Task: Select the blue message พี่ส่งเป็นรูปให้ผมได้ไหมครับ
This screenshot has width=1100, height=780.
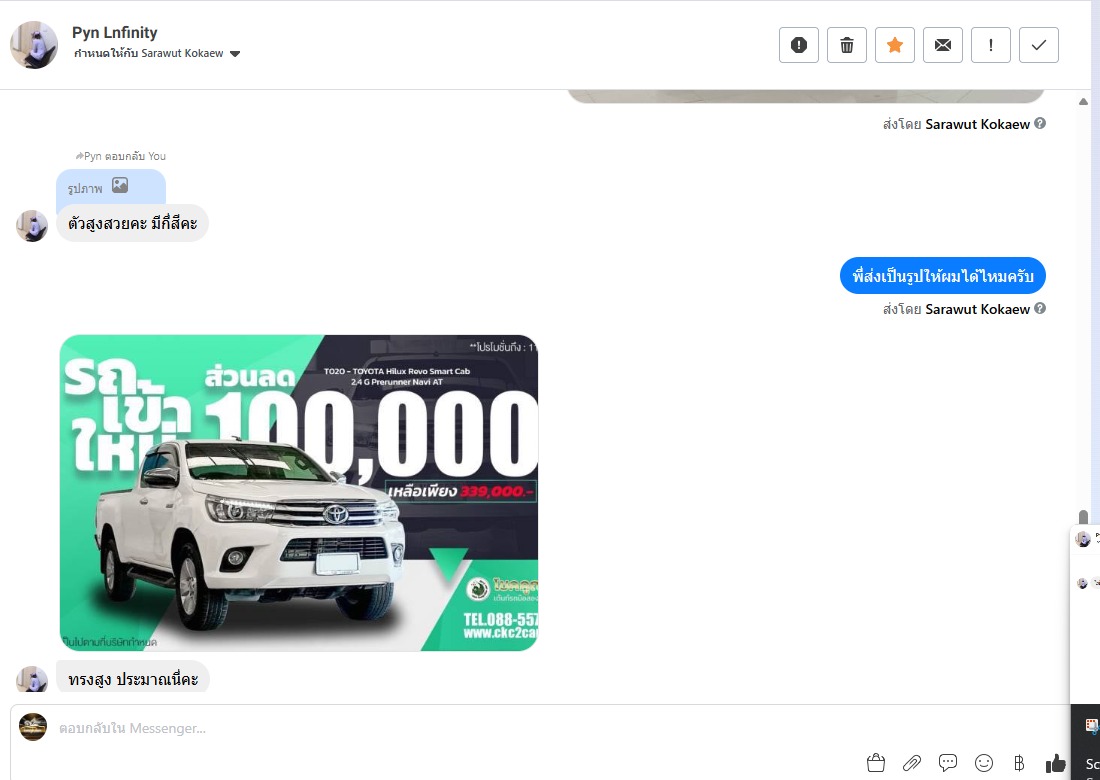Action: [x=942, y=276]
